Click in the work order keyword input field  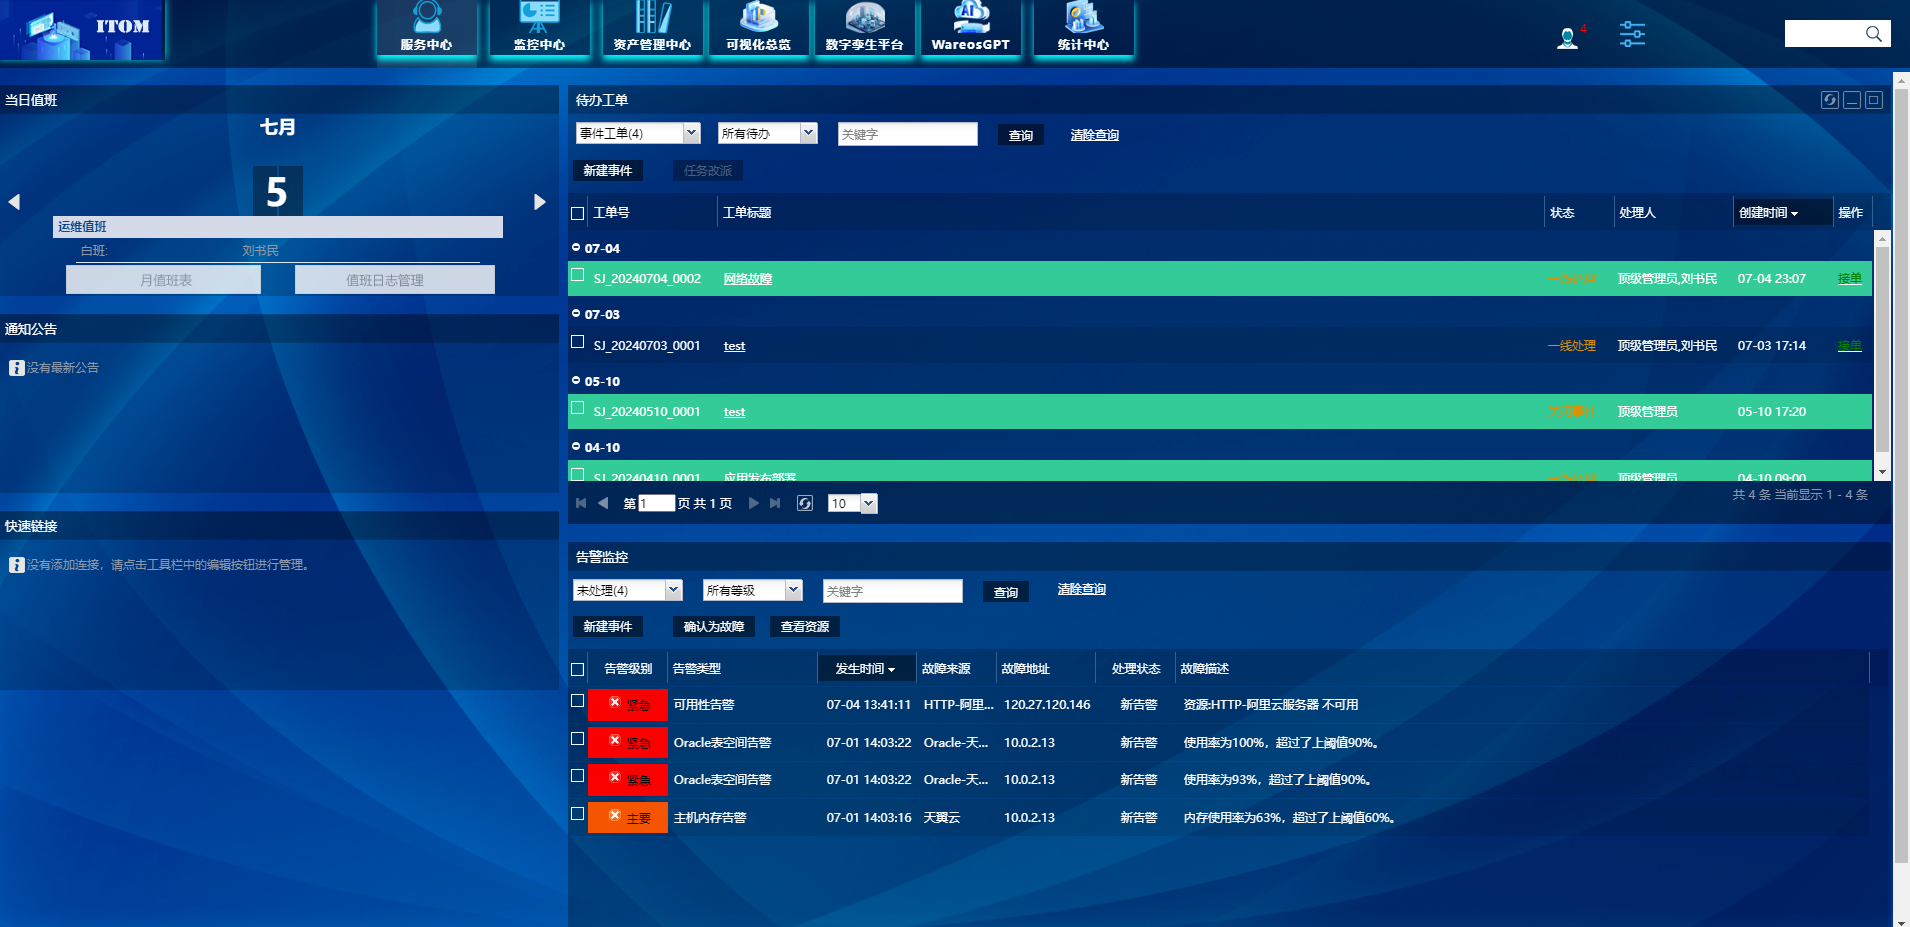click(908, 134)
